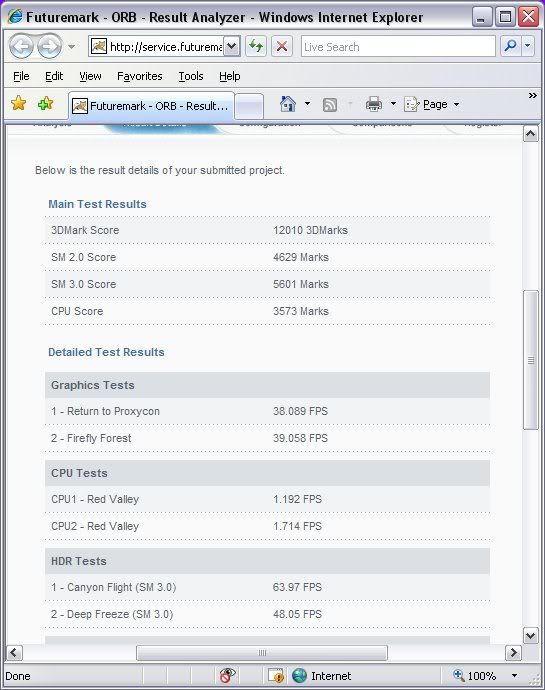Screen dimensions: 545x690
Task: Click the security warning status icon
Action: click(x=276, y=675)
